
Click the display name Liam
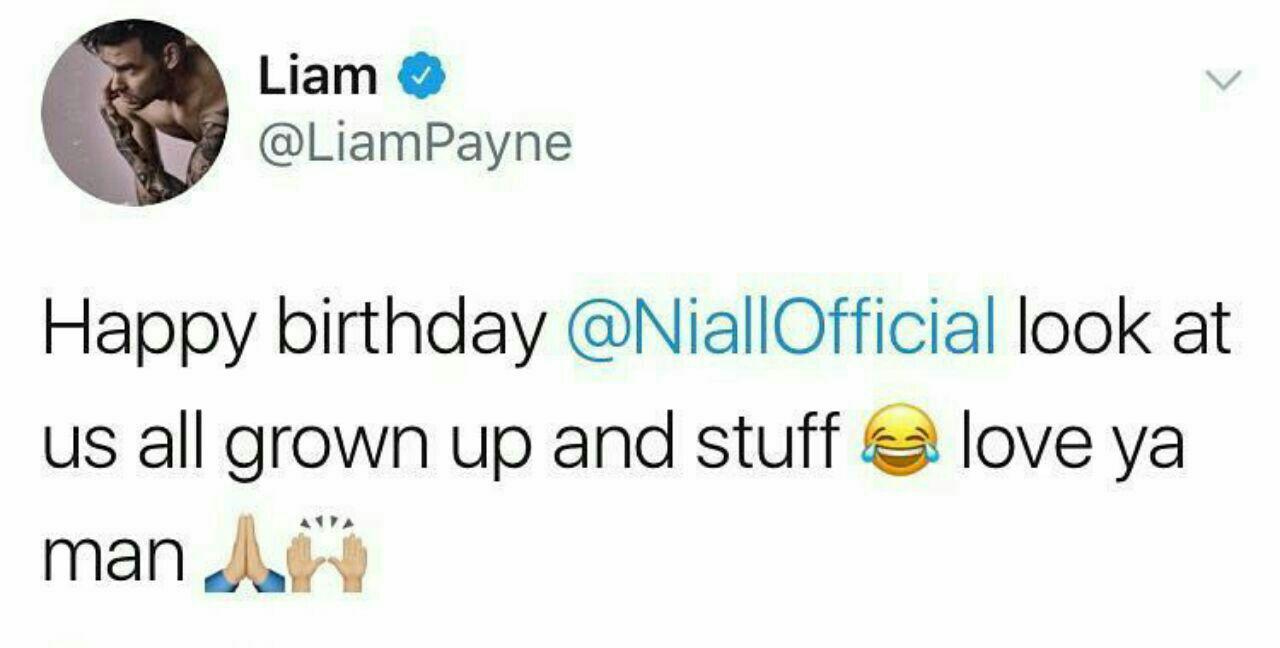click(318, 76)
